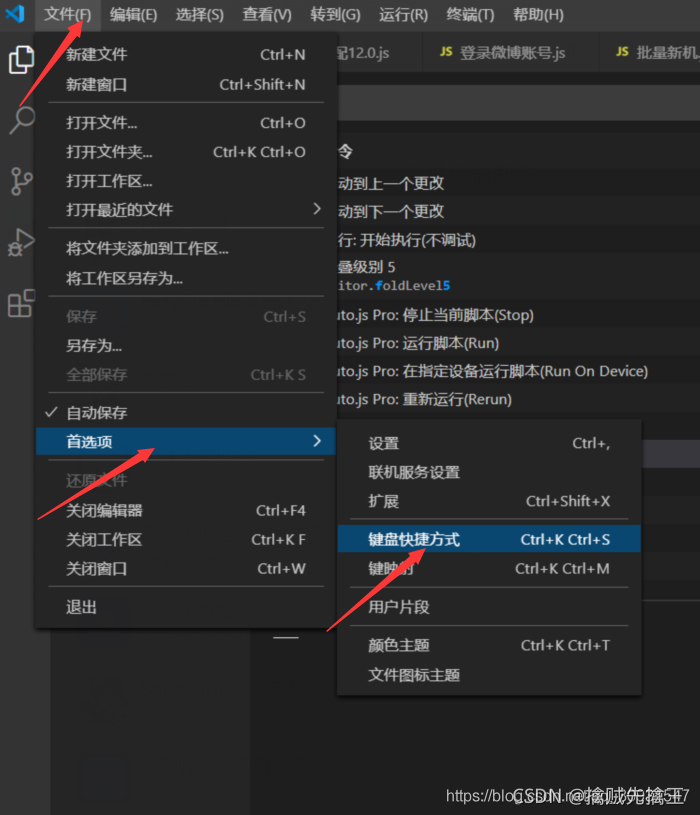700x815 pixels.
Task: Choose 新建文件 menu entry
Action: pyautogui.click(x=185, y=54)
